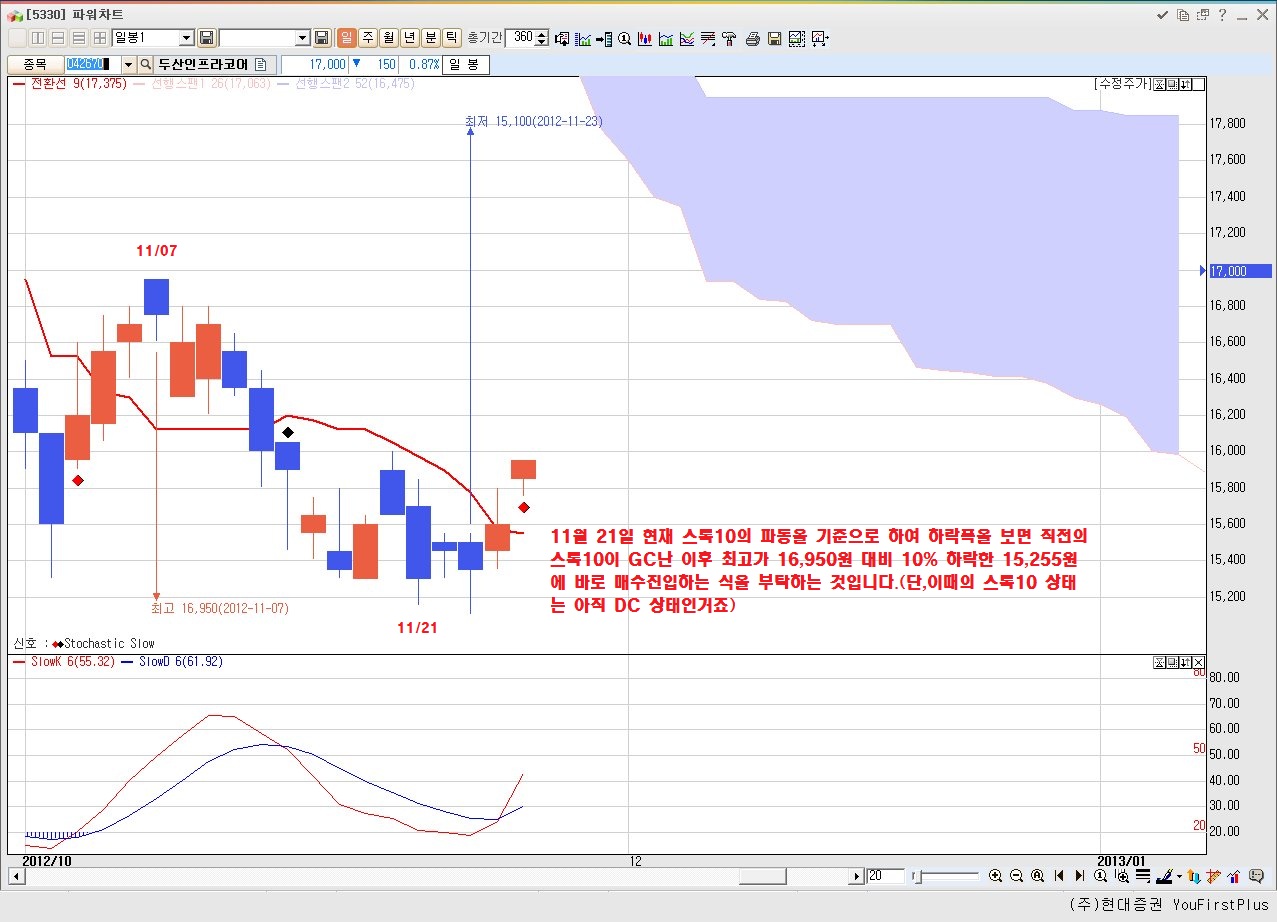Image resolution: width=1277 pixels, height=922 pixels.
Task: Switch to the 분 (minute) period
Action: (x=430, y=38)
